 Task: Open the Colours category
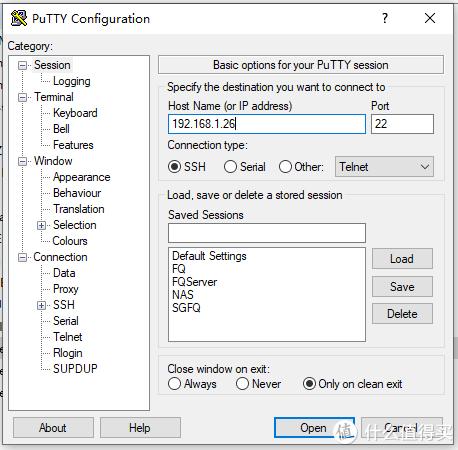pyautogui.click(x=70, y=241)
